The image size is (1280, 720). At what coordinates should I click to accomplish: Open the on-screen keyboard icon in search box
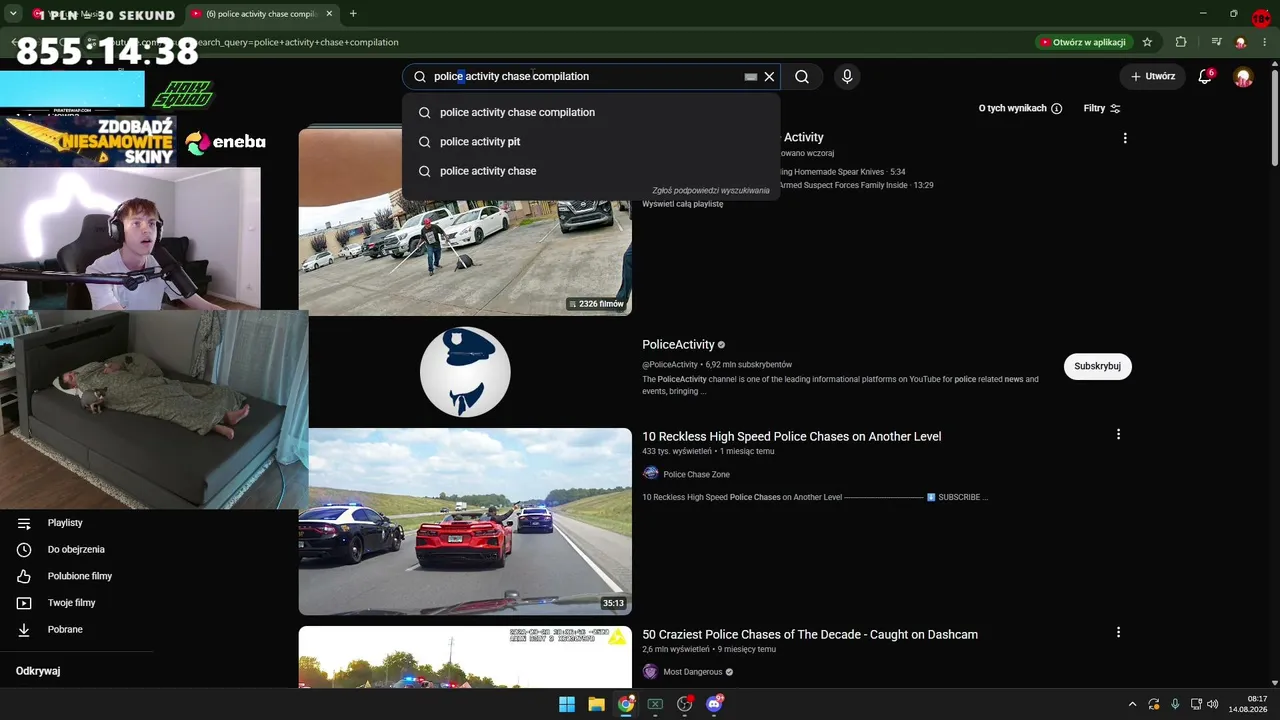pos(751,76)
